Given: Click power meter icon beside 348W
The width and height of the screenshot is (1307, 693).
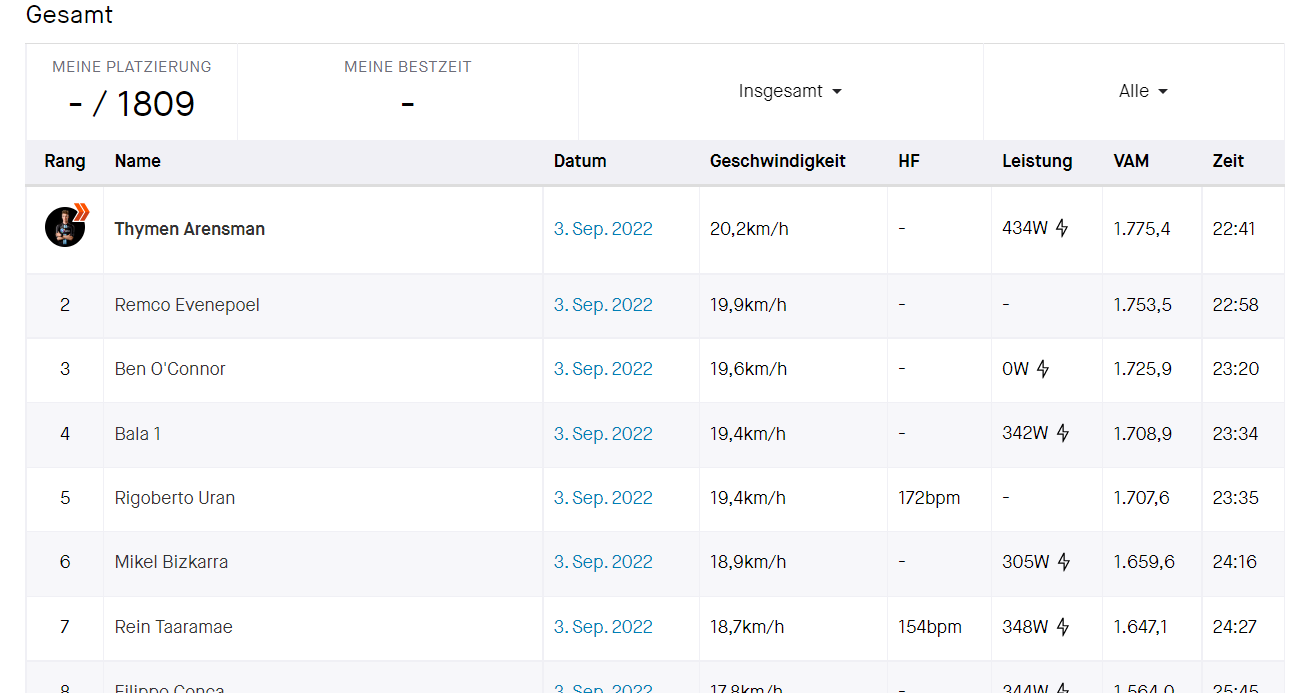Looking at the screenshot, I should [1063, 627].
